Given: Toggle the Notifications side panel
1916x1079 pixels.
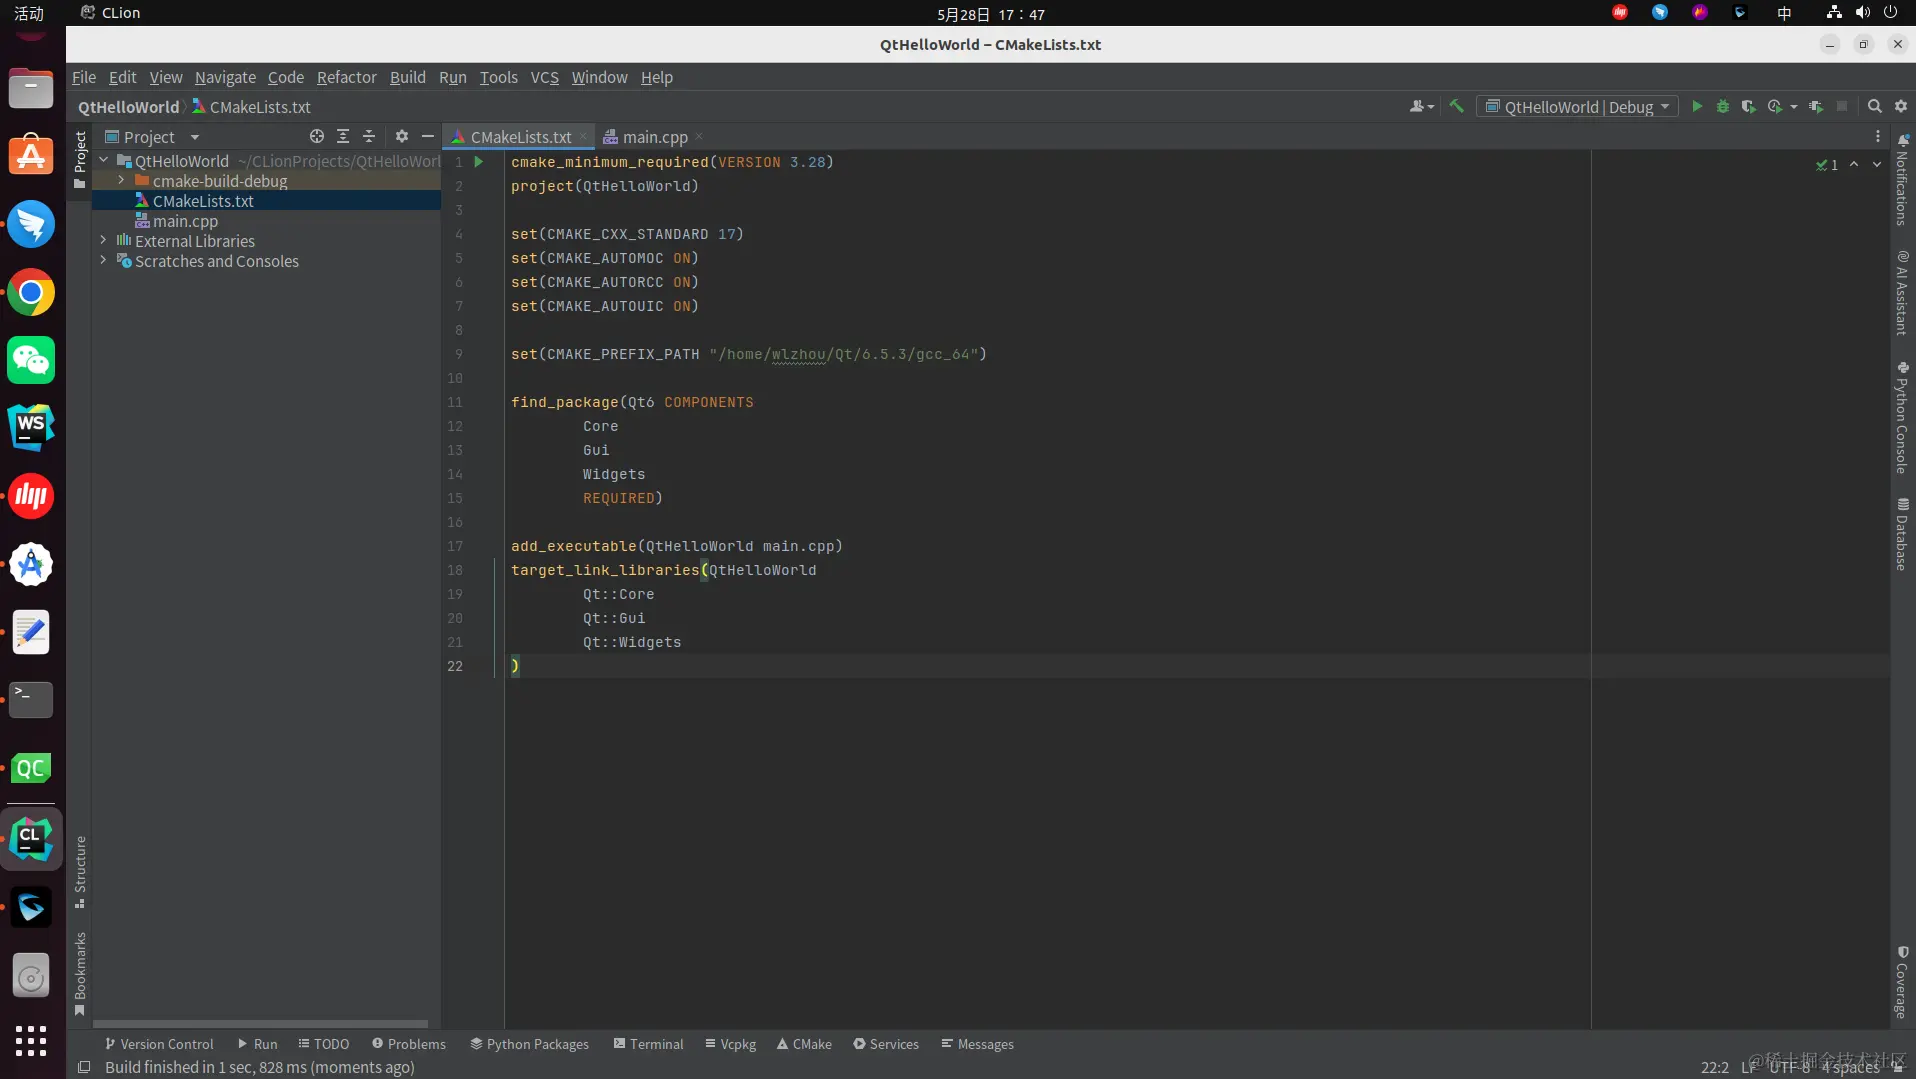Looking at the screenshot, I should pos(1902,182).
